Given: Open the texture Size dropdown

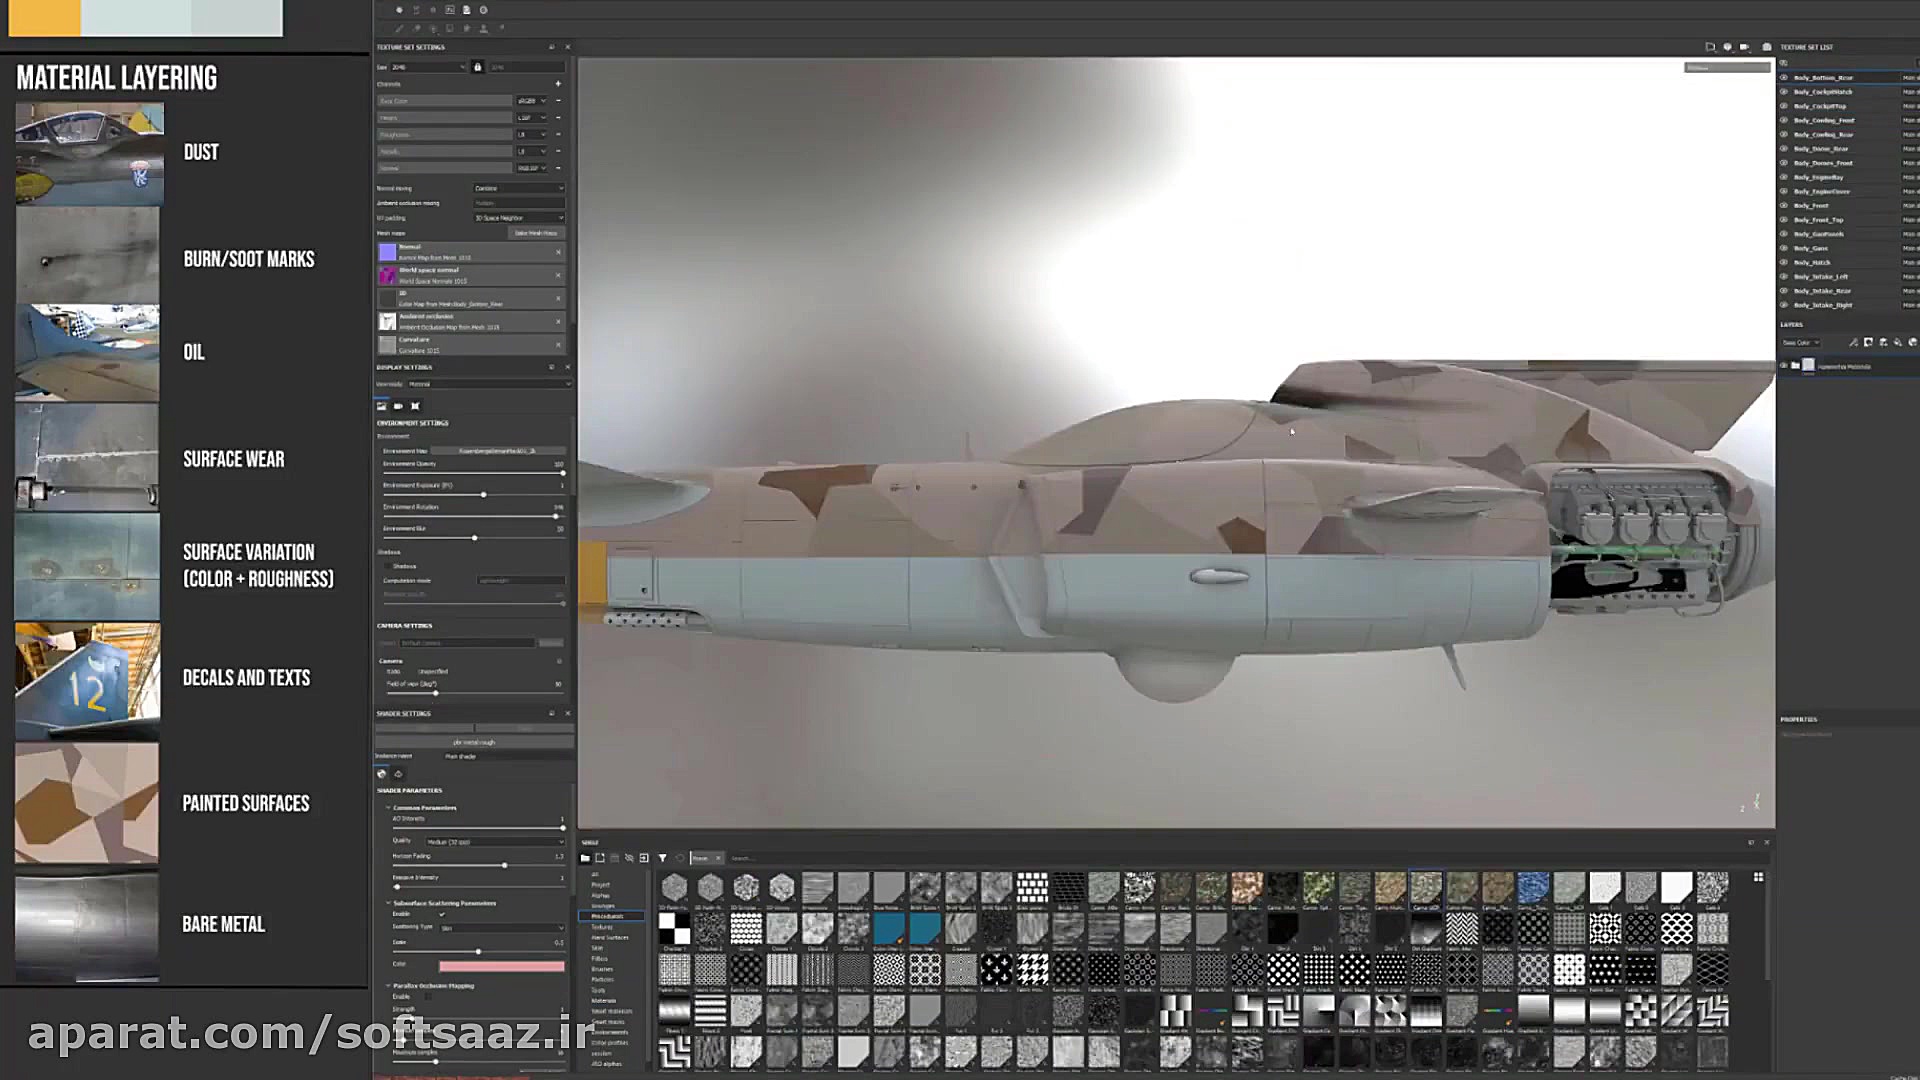Looking at the screenshot, I should (428, 67).
